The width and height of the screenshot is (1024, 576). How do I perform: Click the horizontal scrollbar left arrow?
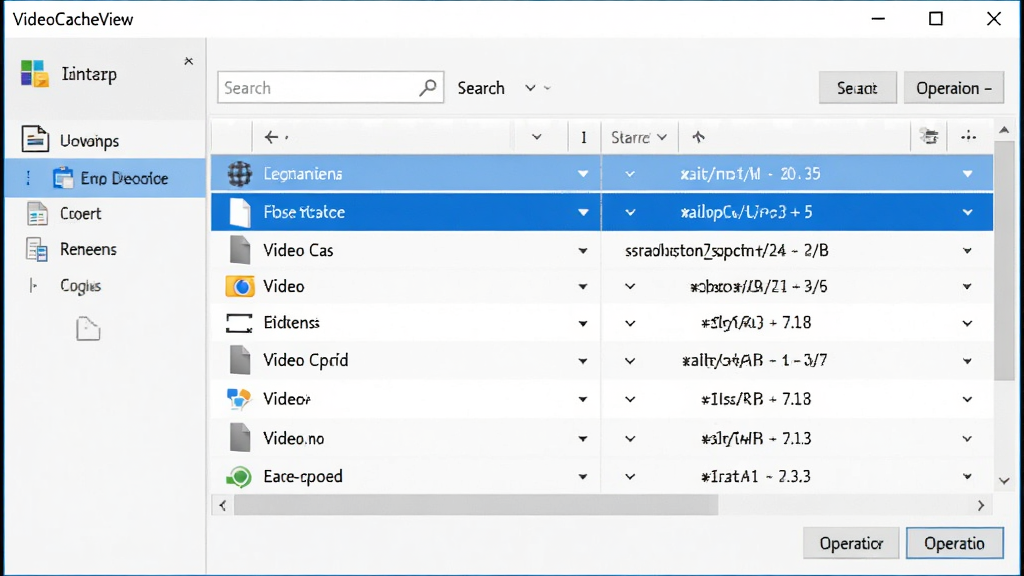pos(223,505)
